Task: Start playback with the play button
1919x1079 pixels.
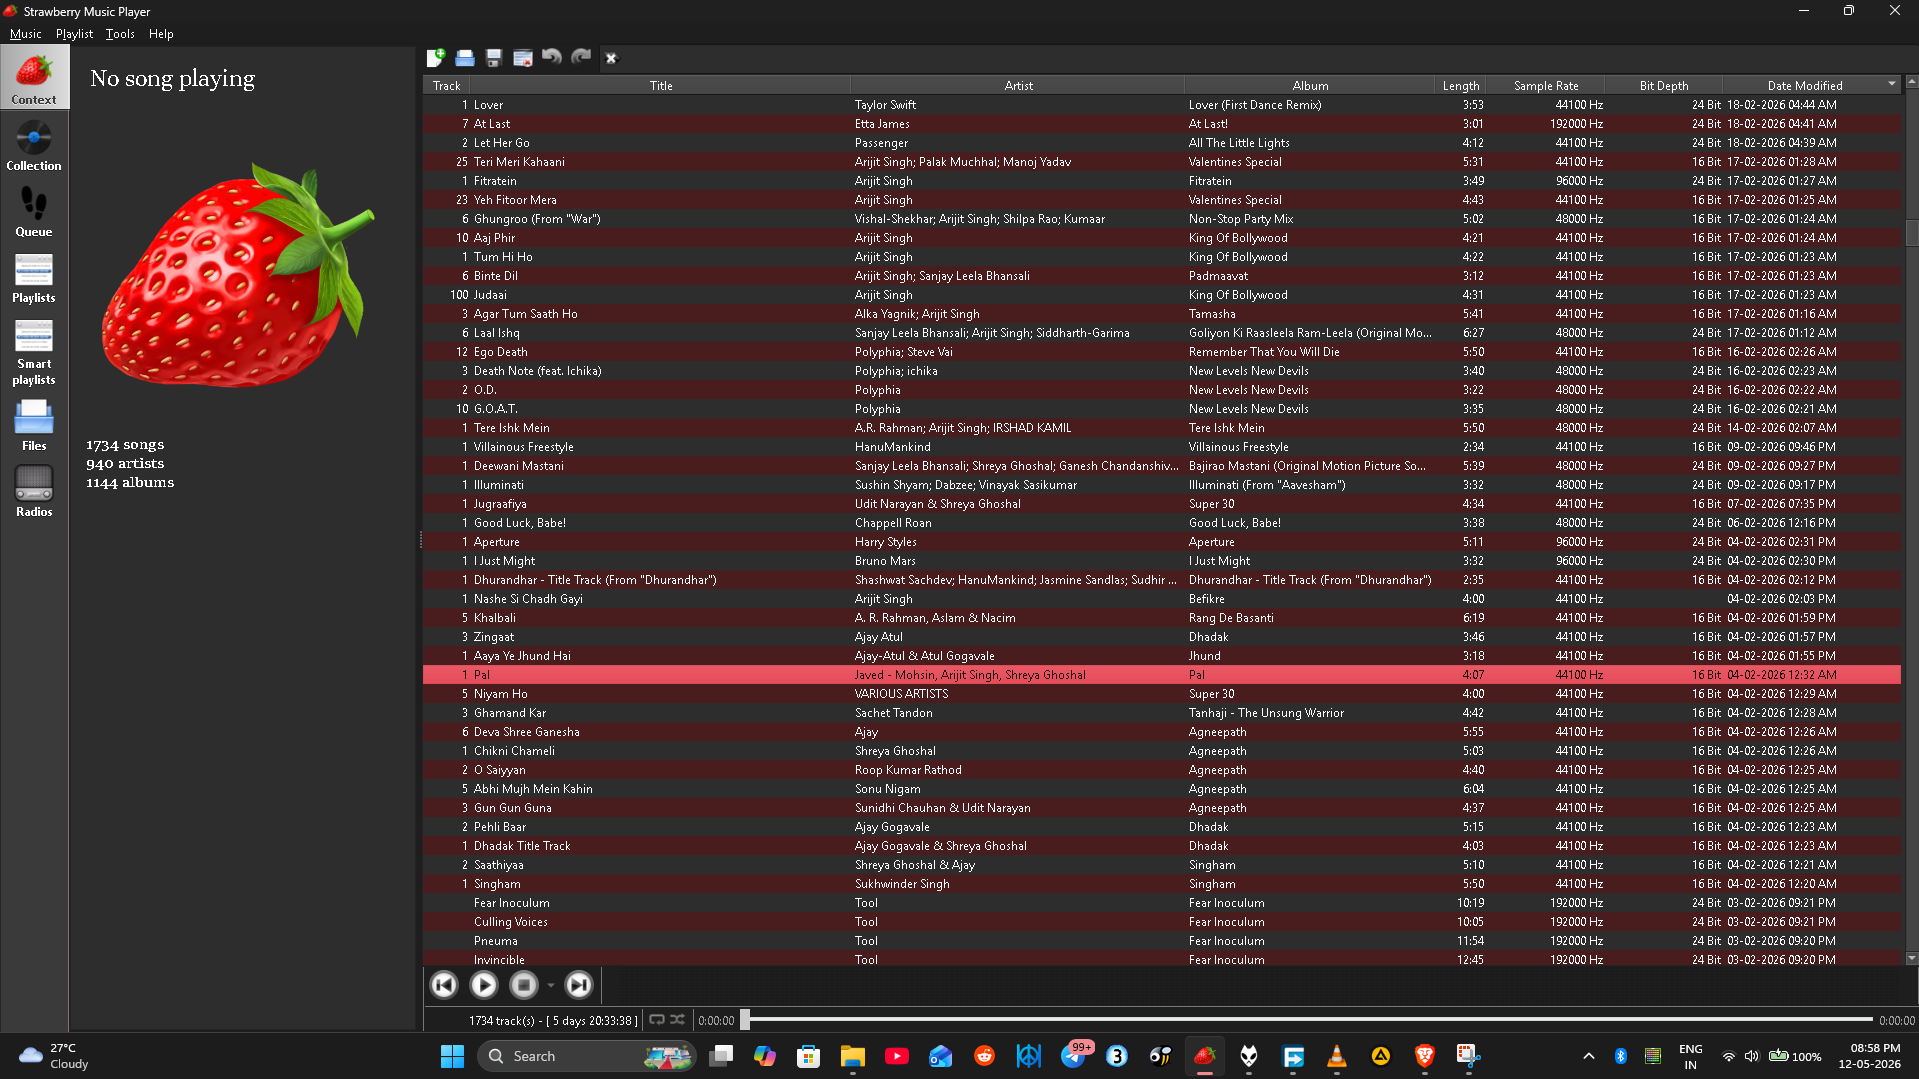Action: pos(484,985)
